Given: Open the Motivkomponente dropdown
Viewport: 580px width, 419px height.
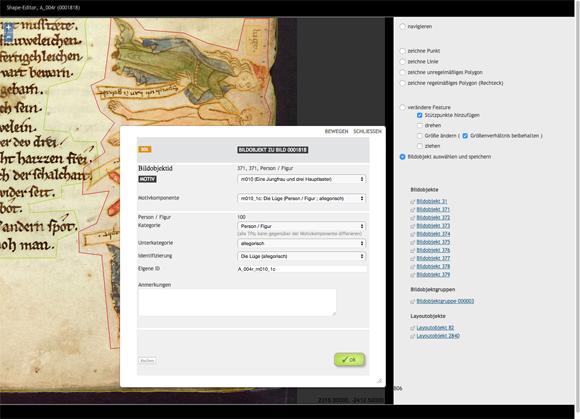Looking at the screenshot, I should coord(301,199).
